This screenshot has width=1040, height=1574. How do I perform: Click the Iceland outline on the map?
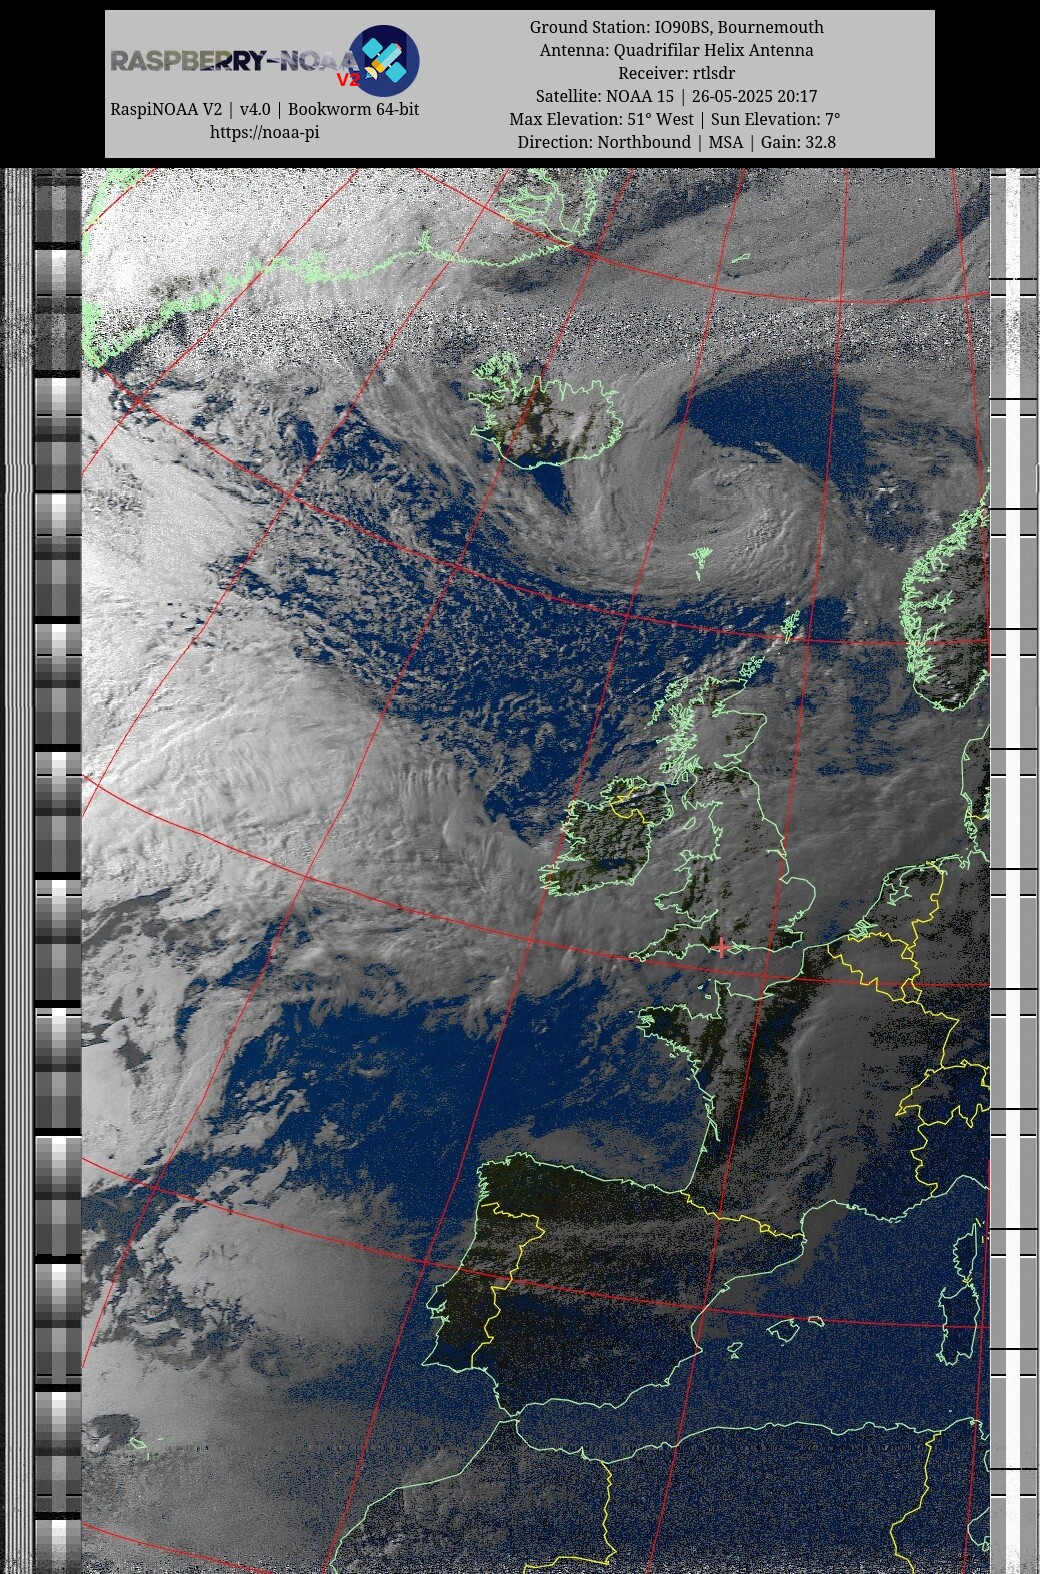546,412
